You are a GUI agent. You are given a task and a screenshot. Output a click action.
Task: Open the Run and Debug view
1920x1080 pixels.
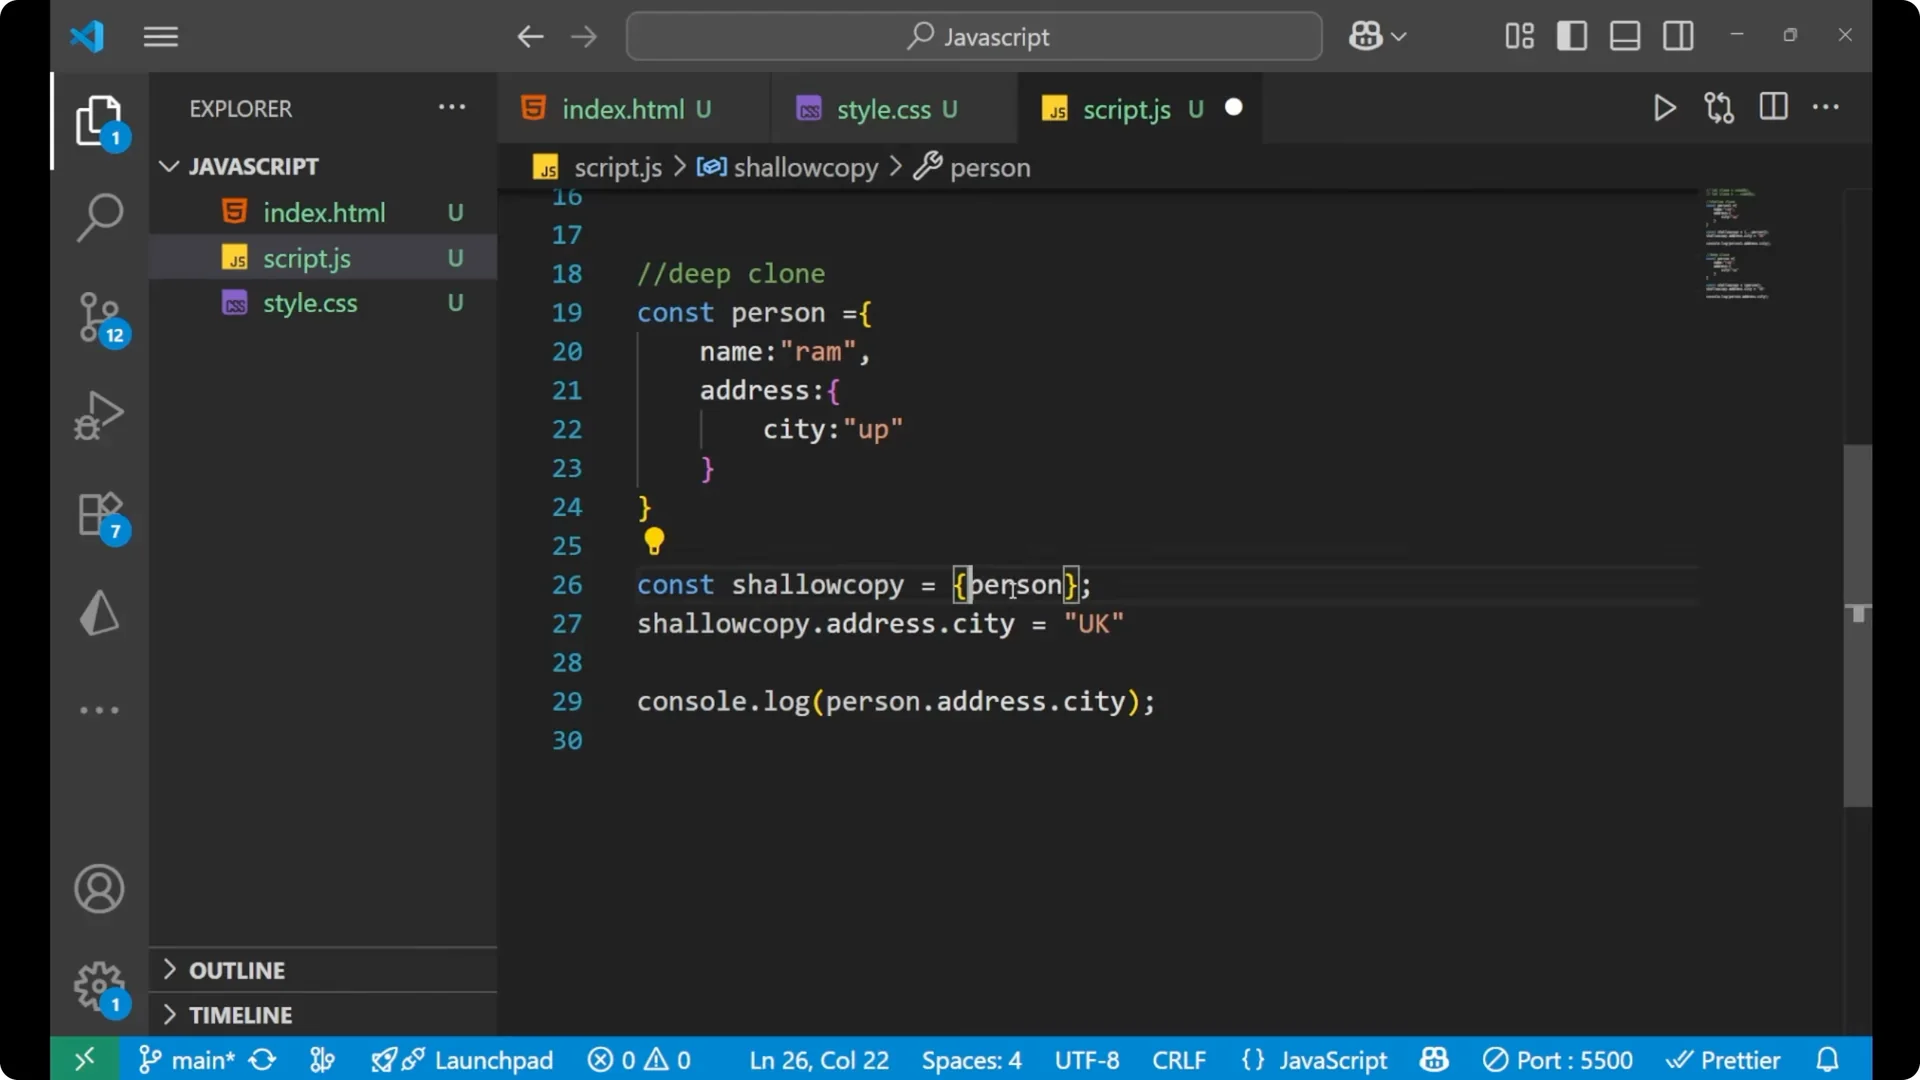point(99,415)
